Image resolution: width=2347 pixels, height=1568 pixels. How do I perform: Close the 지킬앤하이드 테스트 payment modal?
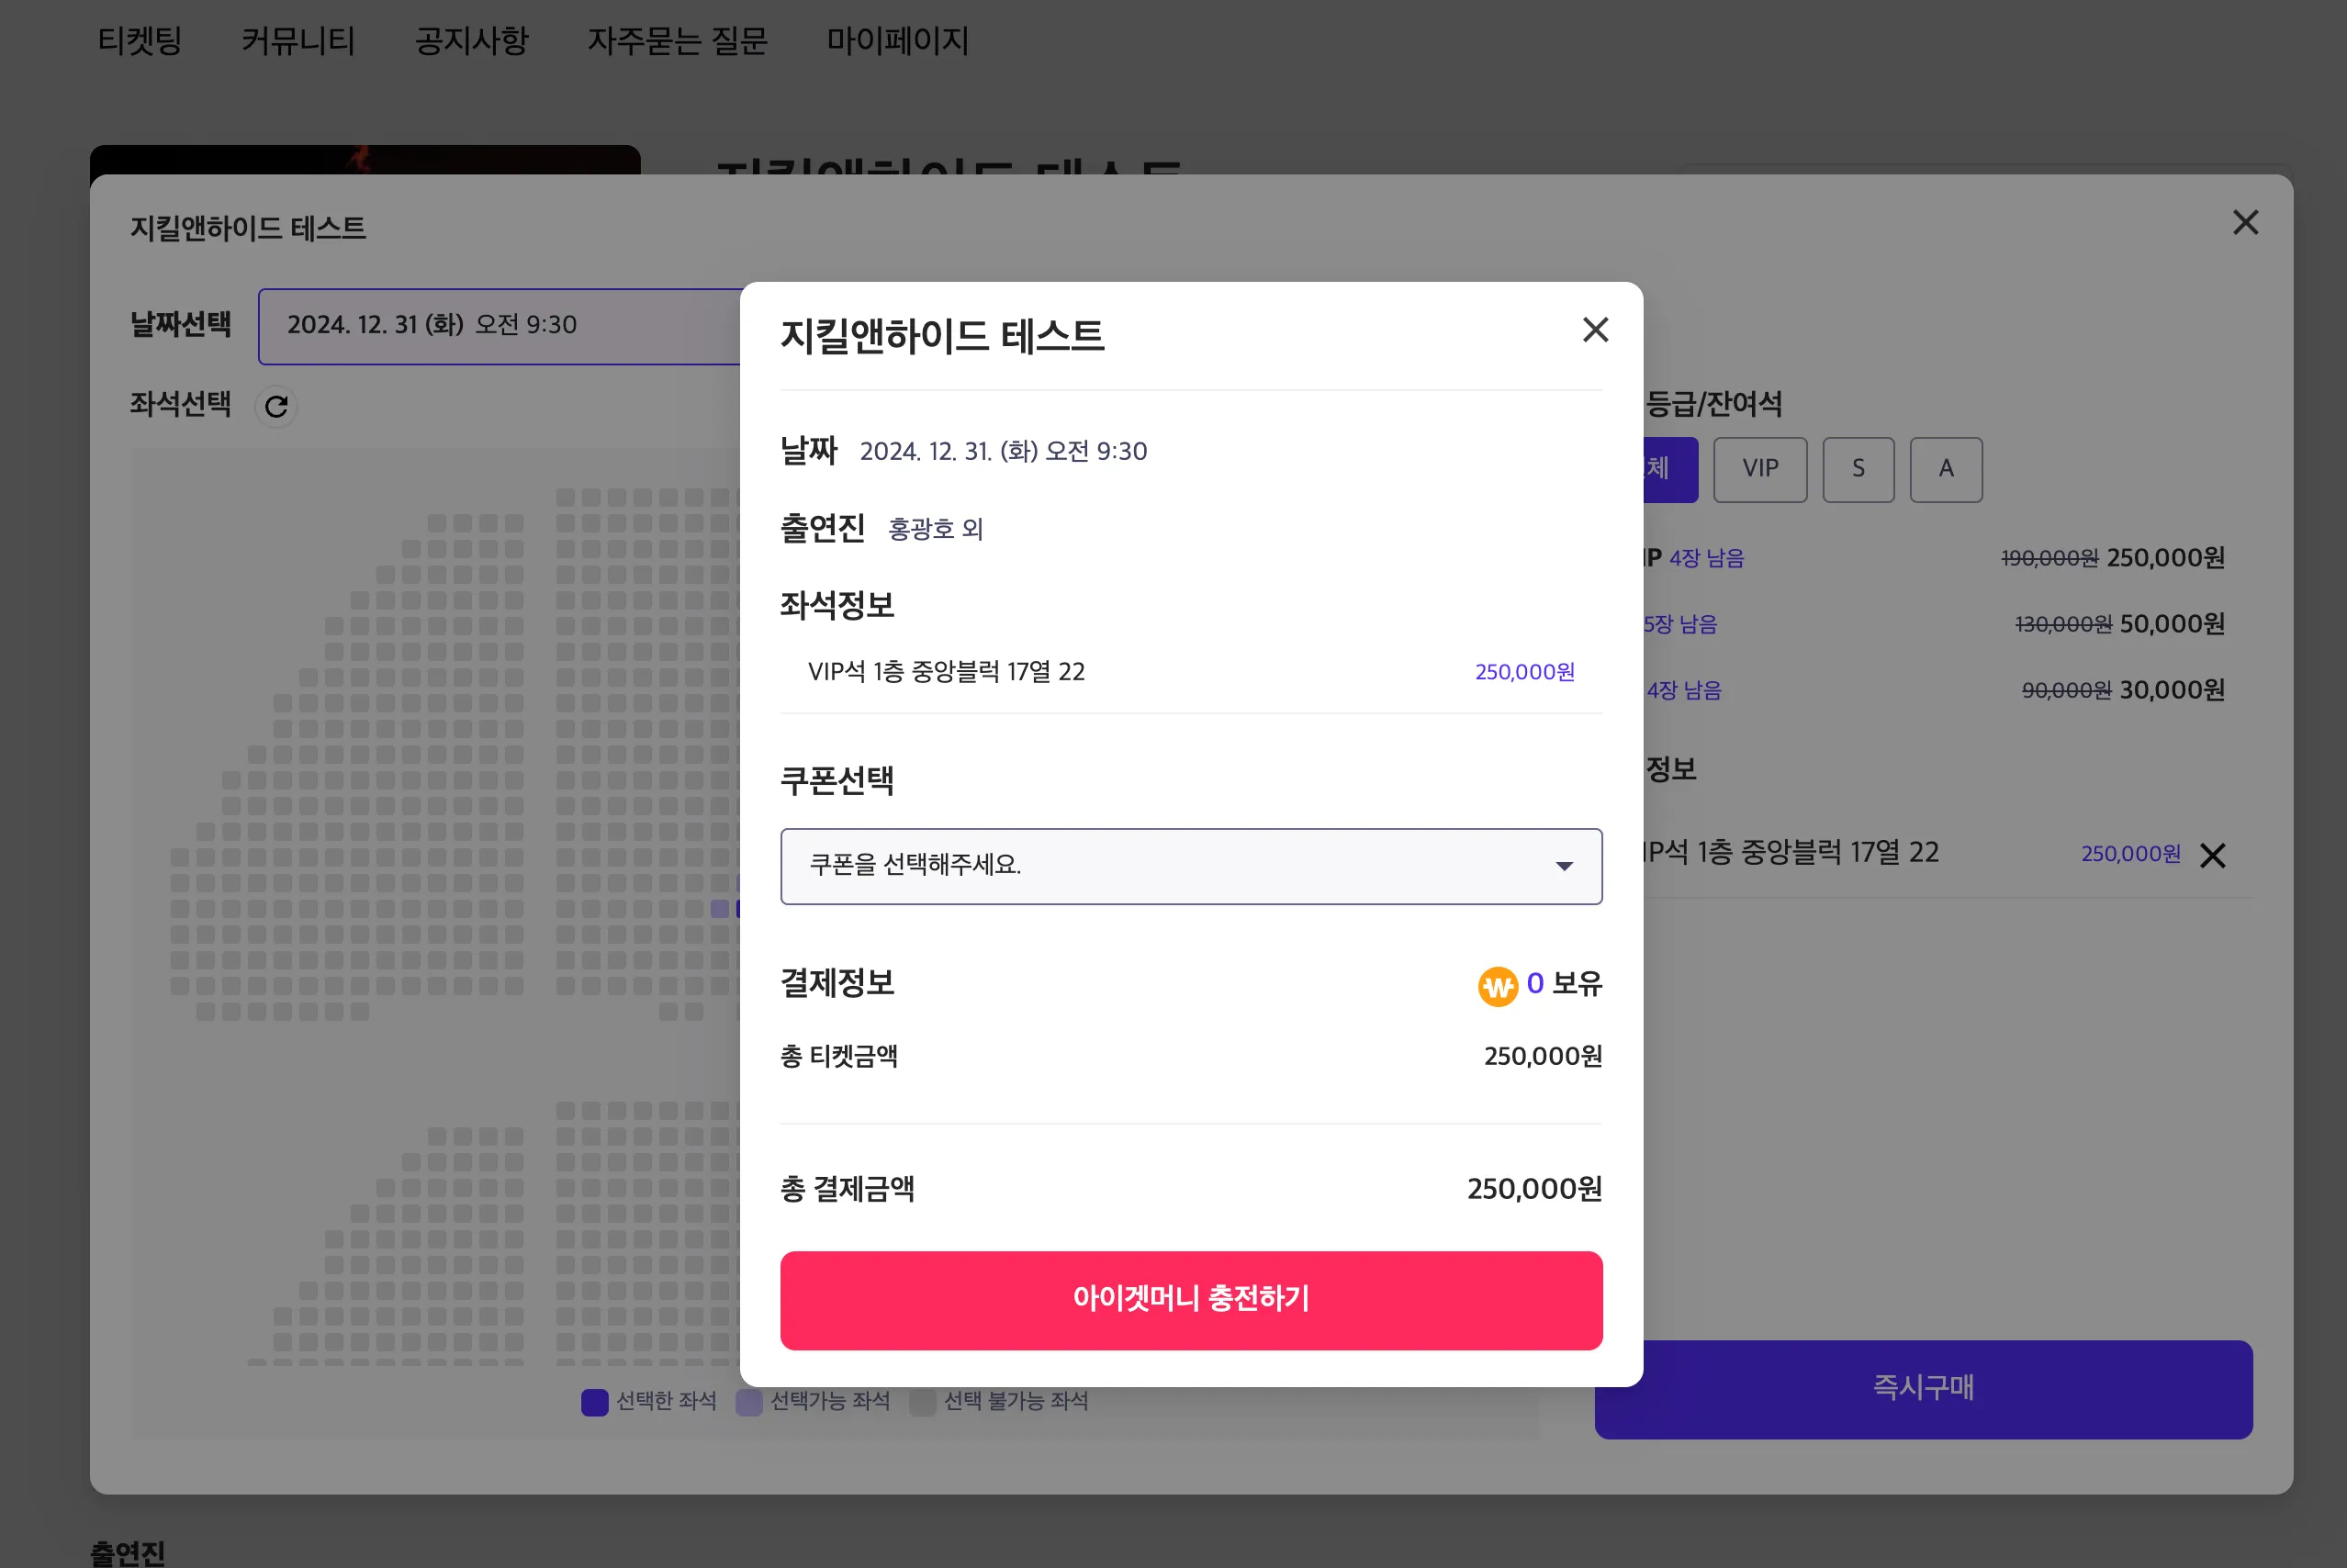(x=1594, y=330)
